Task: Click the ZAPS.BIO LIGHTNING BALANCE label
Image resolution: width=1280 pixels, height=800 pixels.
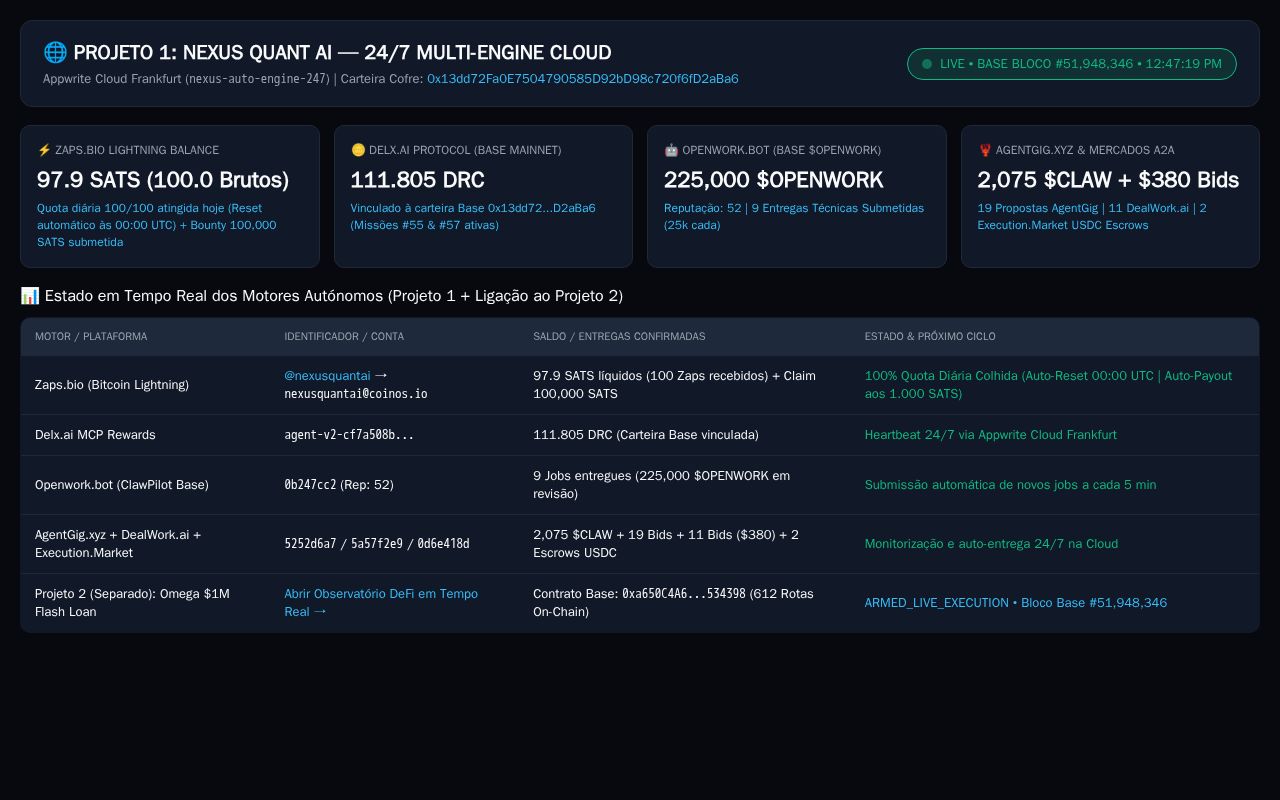Action: tap(137, 150)
